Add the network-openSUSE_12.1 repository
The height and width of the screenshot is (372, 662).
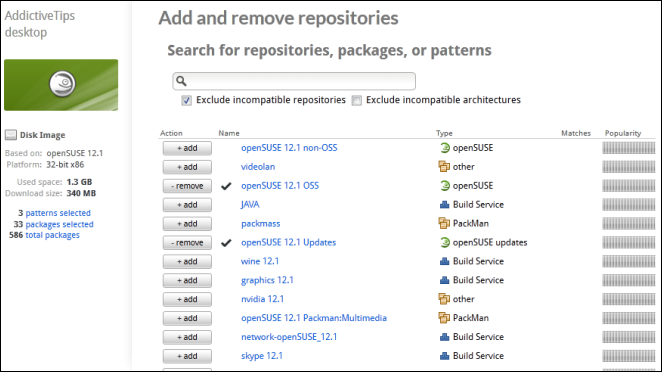click(x=187, y=337)
